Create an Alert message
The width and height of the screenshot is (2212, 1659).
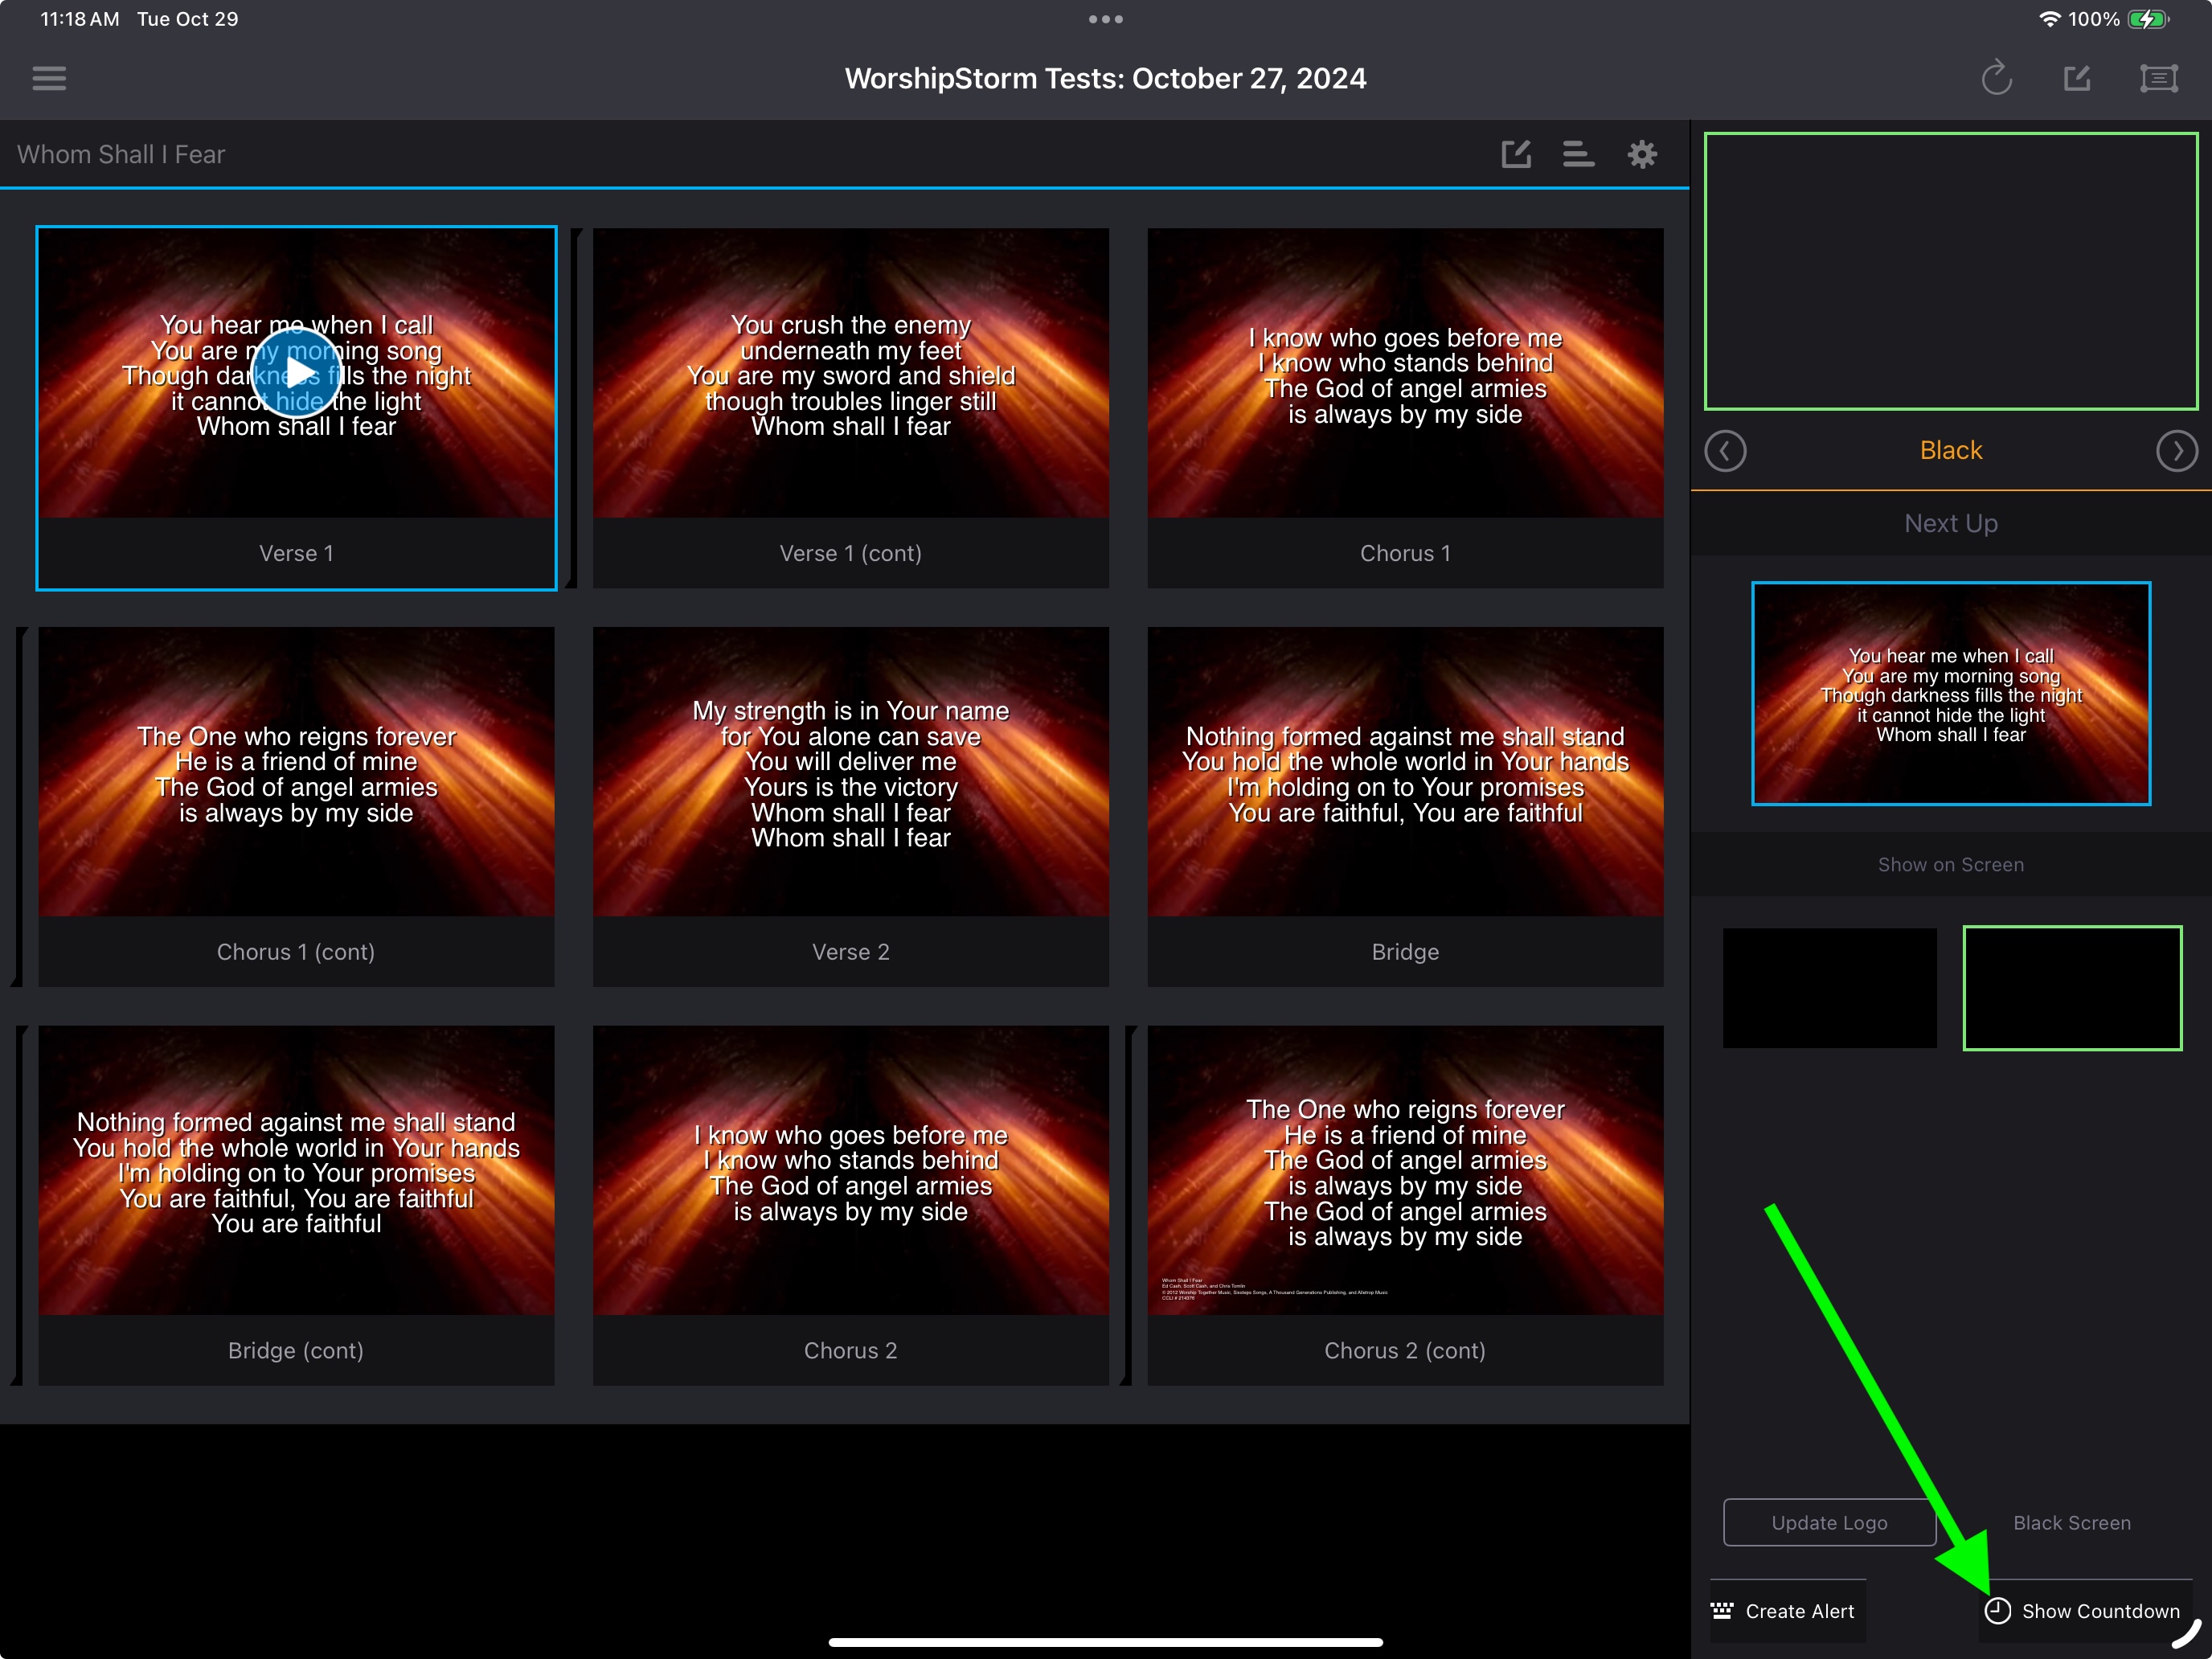tap(1784, 1611)
